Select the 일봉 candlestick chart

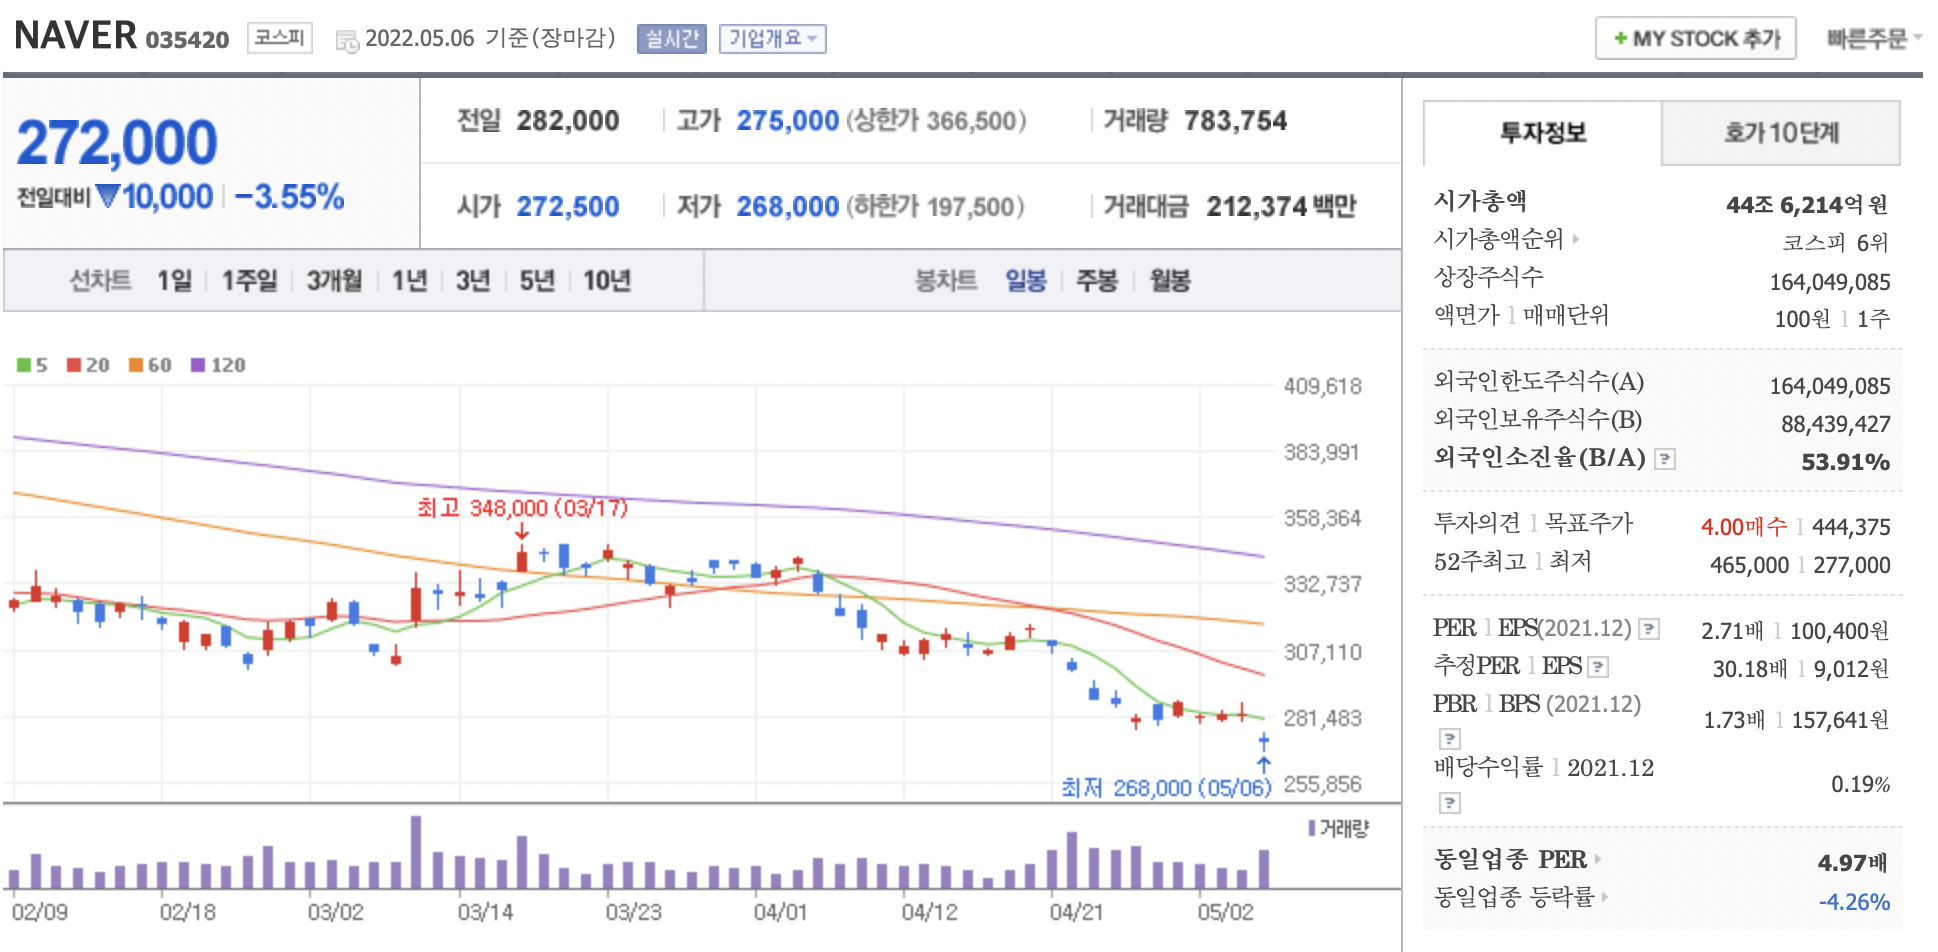[1026, 280]
